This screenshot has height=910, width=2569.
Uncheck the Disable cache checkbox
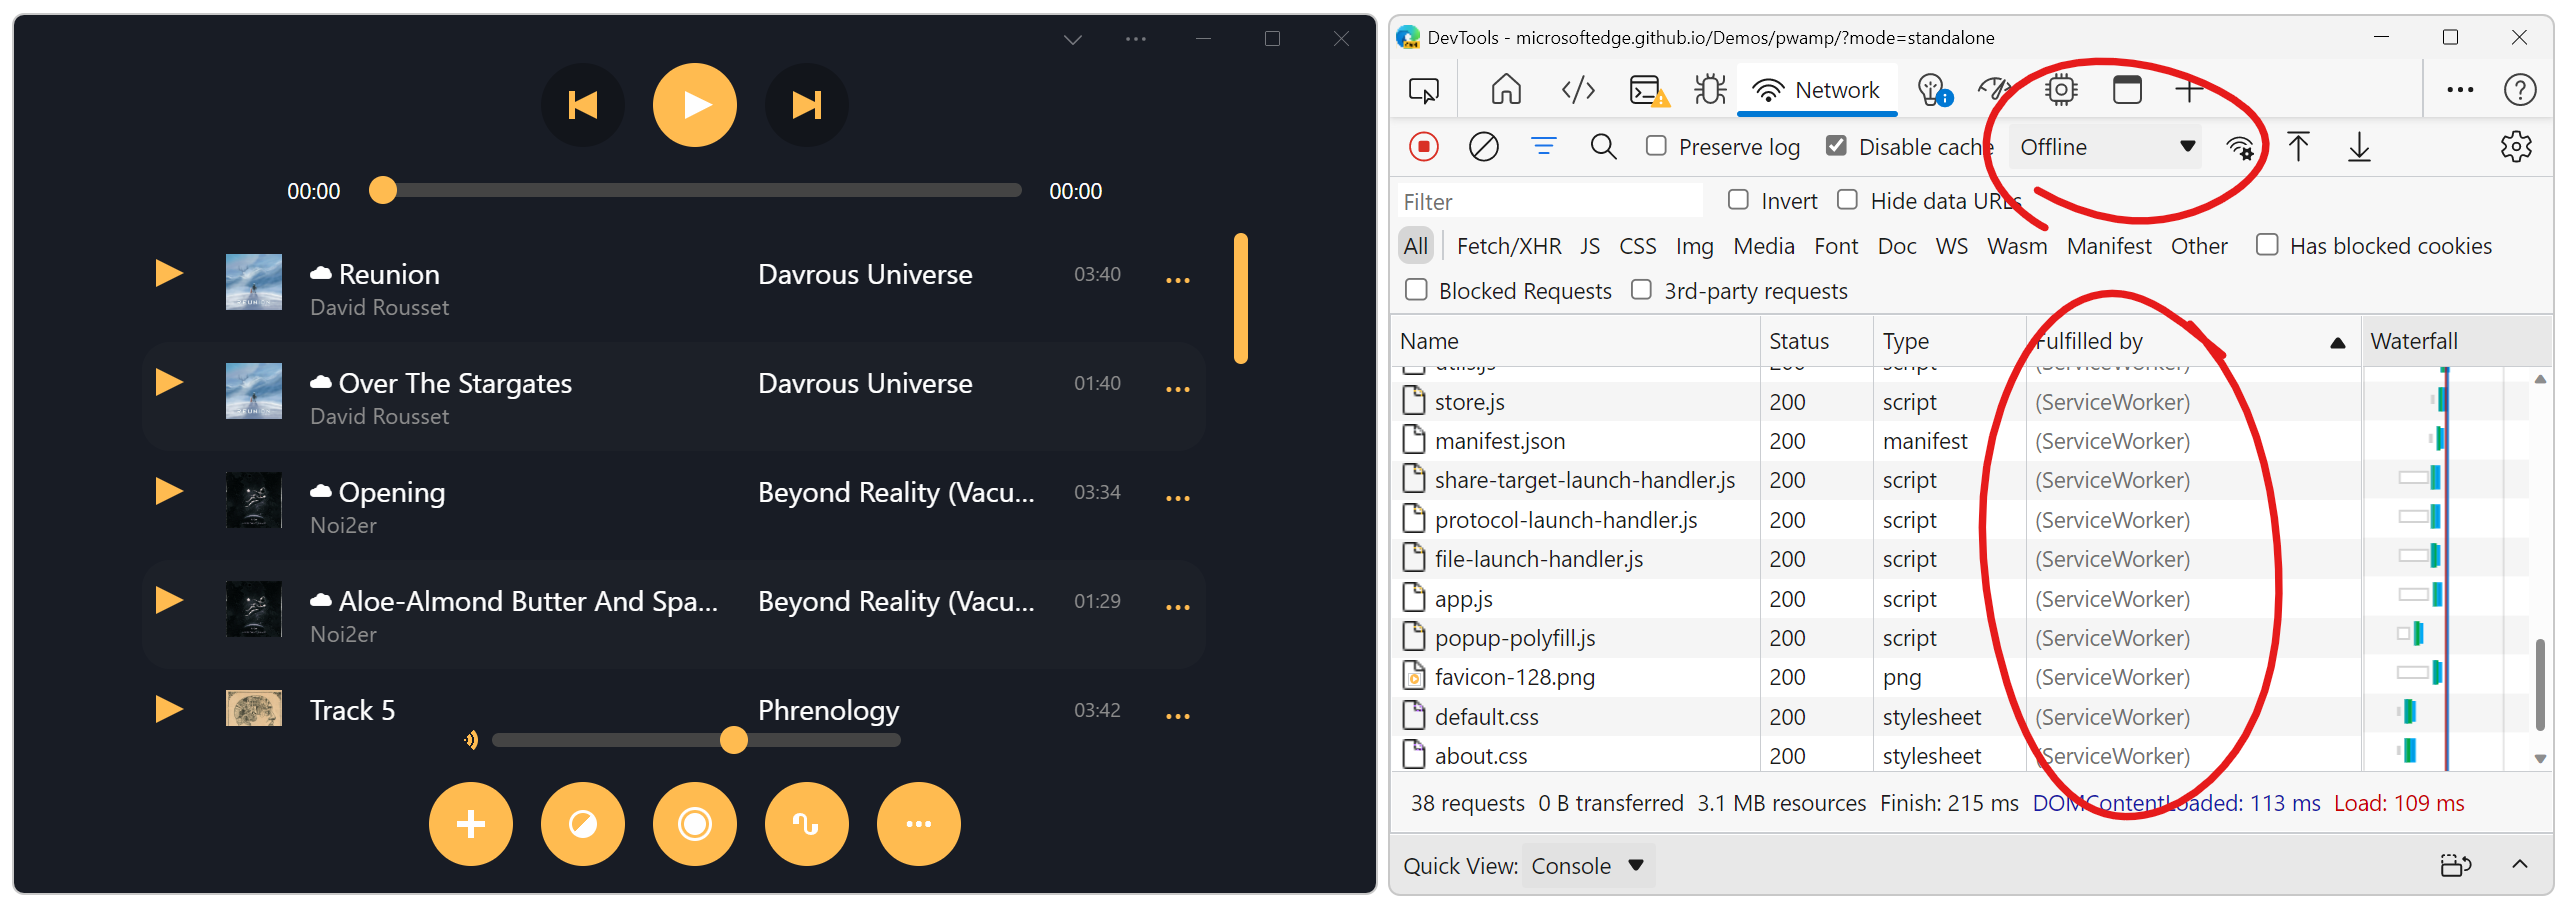point(1836,146)
